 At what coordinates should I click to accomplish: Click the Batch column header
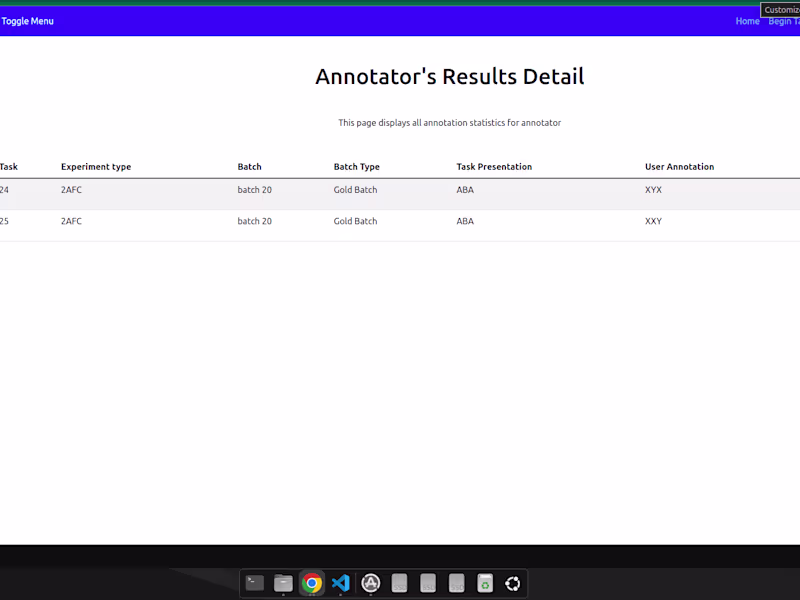(249, 167)
